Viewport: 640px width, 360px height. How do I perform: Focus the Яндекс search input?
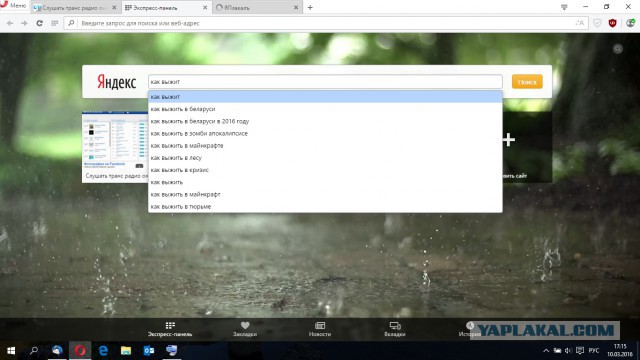[325, 82]
